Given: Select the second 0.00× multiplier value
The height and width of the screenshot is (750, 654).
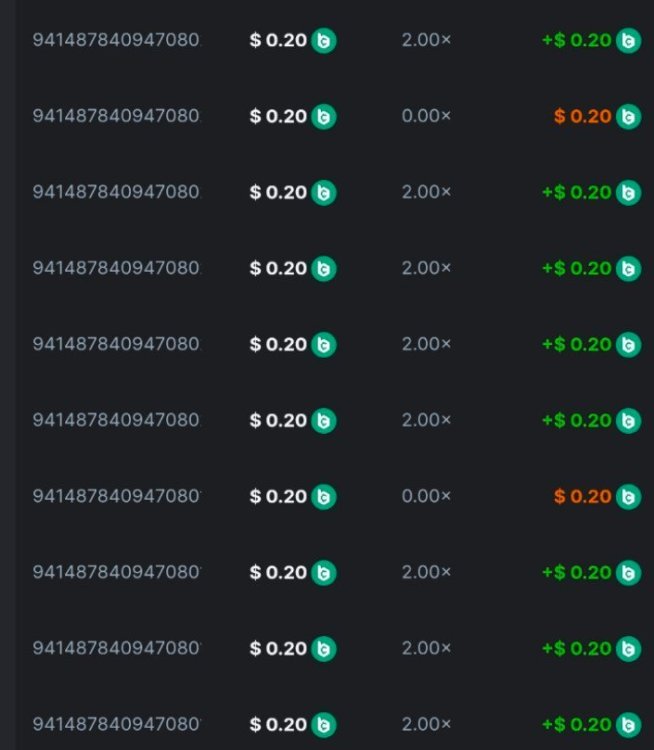Looking at the screenshot, I should point(426,497).
